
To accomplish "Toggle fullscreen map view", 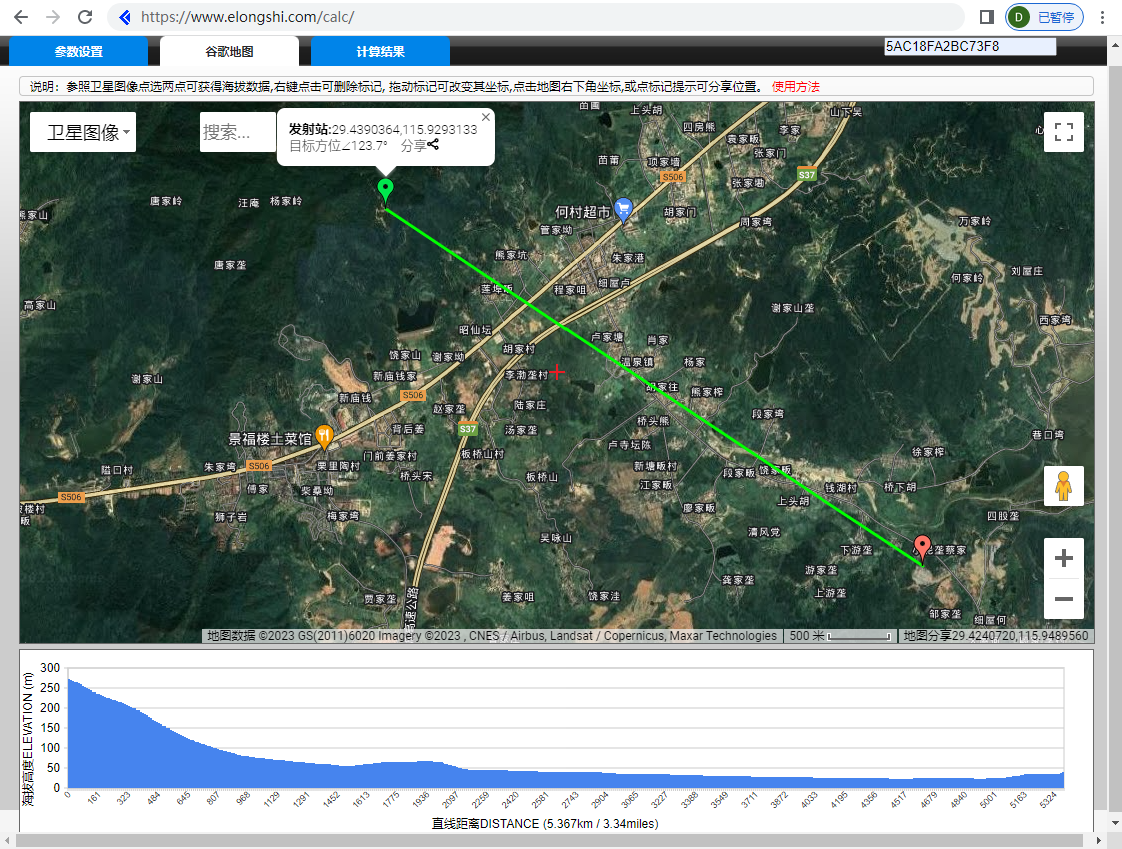I will click(1063, 132).
